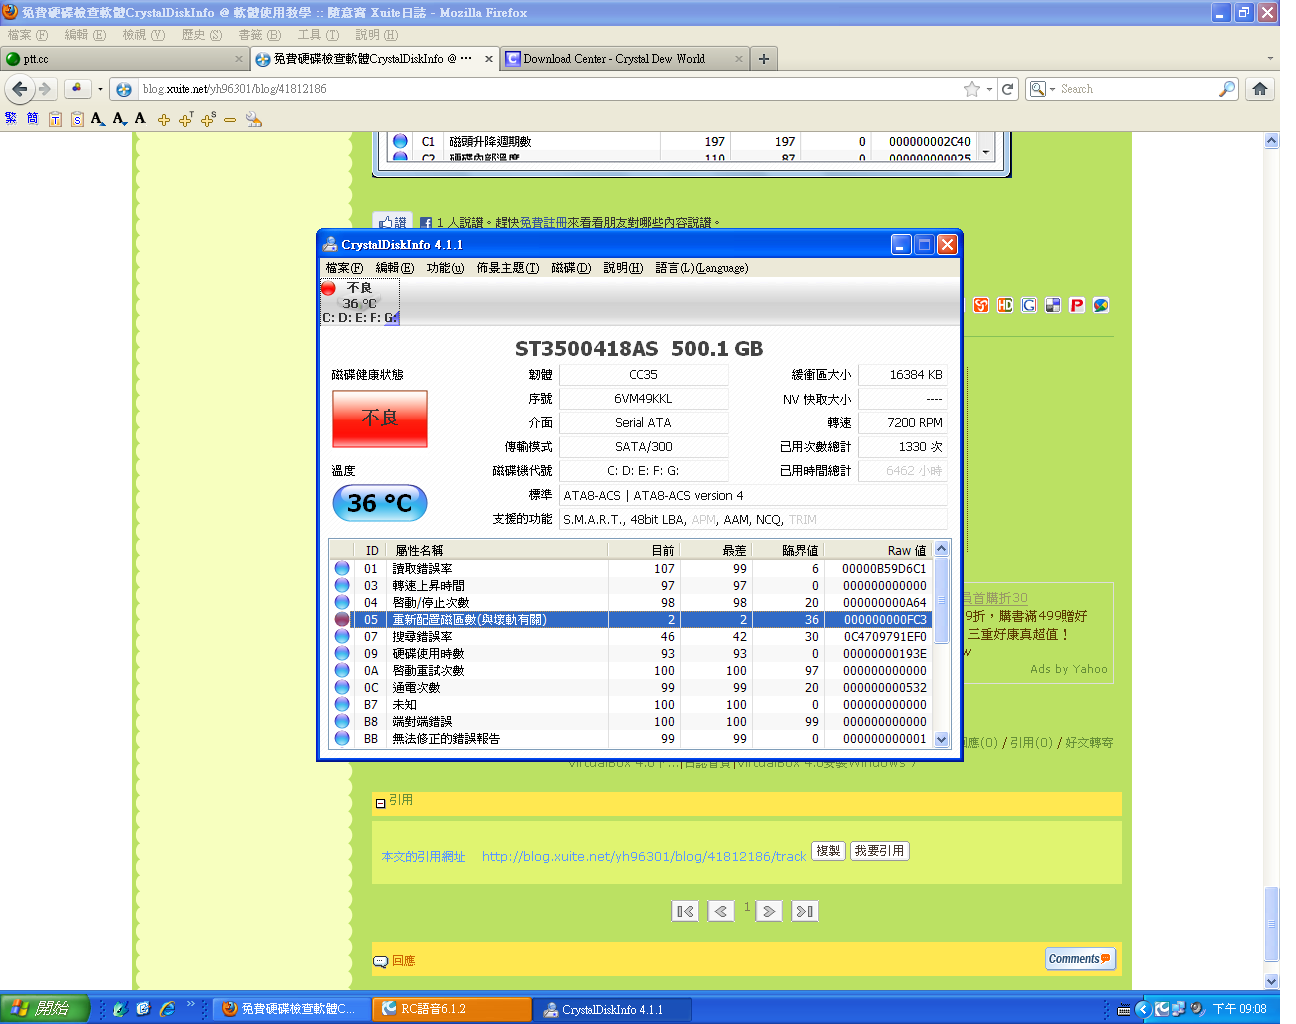Viewport: 1296px width, 1024px height.
Task: Go back with Firefox back arrow
Action: pyautogui.click(x=20, y=89)
